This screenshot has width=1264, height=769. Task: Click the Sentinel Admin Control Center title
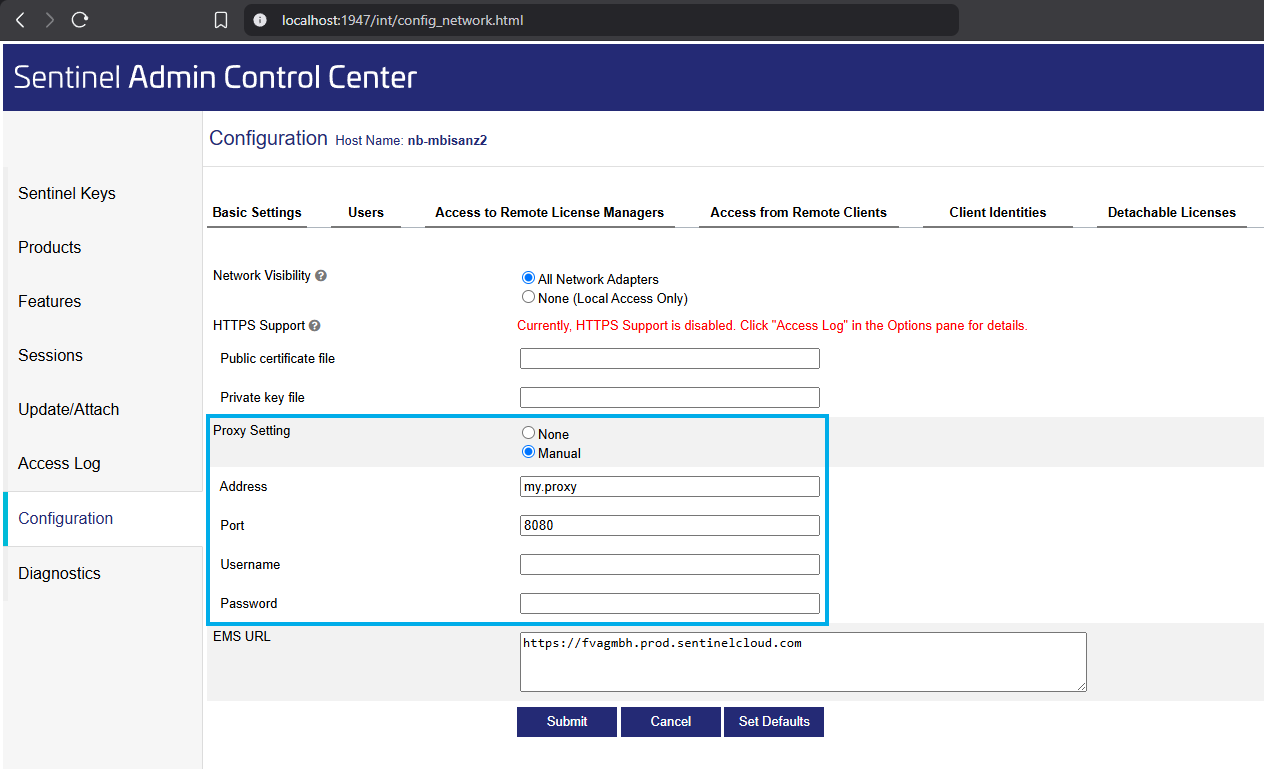tap(215, 77)
